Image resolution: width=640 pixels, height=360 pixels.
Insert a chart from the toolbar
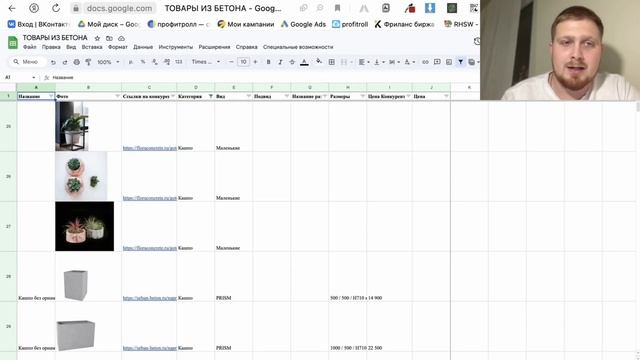[x=449, y=62]
